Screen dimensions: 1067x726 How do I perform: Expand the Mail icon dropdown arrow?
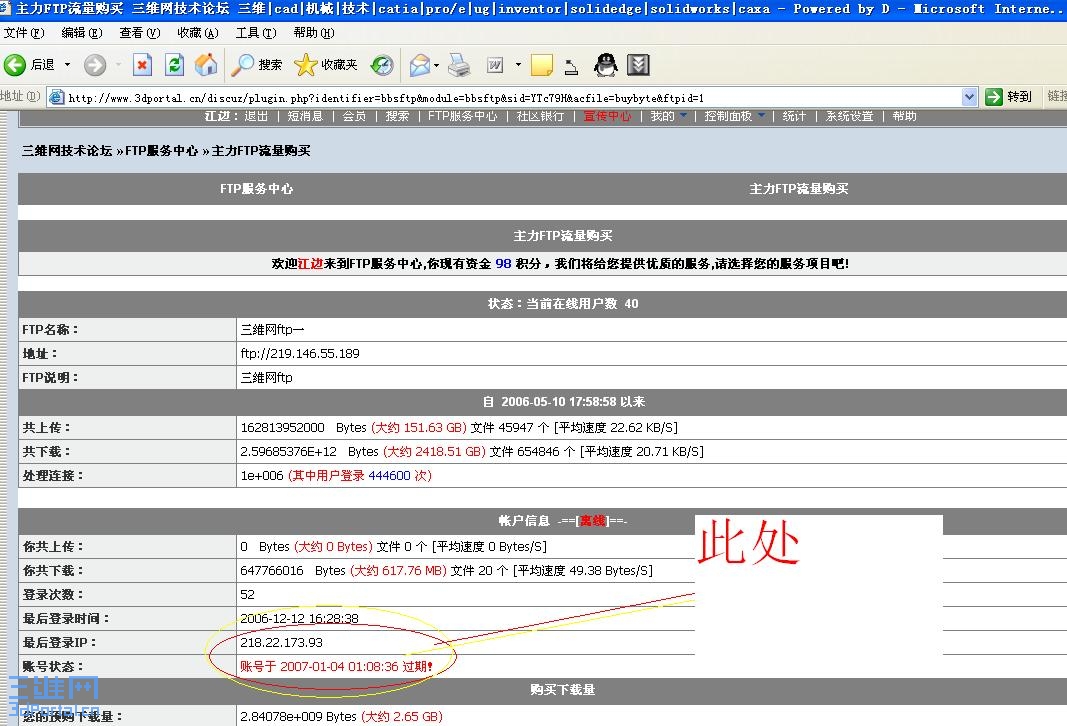point(436,65)
